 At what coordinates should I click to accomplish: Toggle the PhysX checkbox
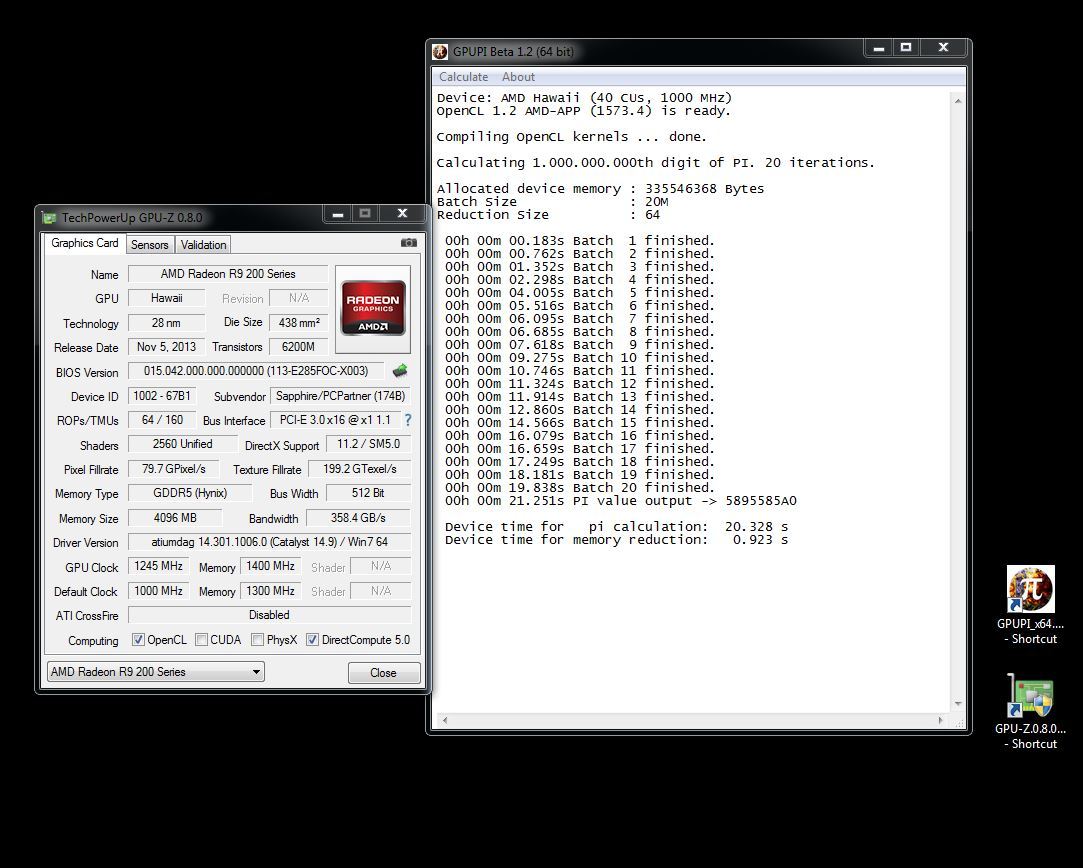coord(257,639)
